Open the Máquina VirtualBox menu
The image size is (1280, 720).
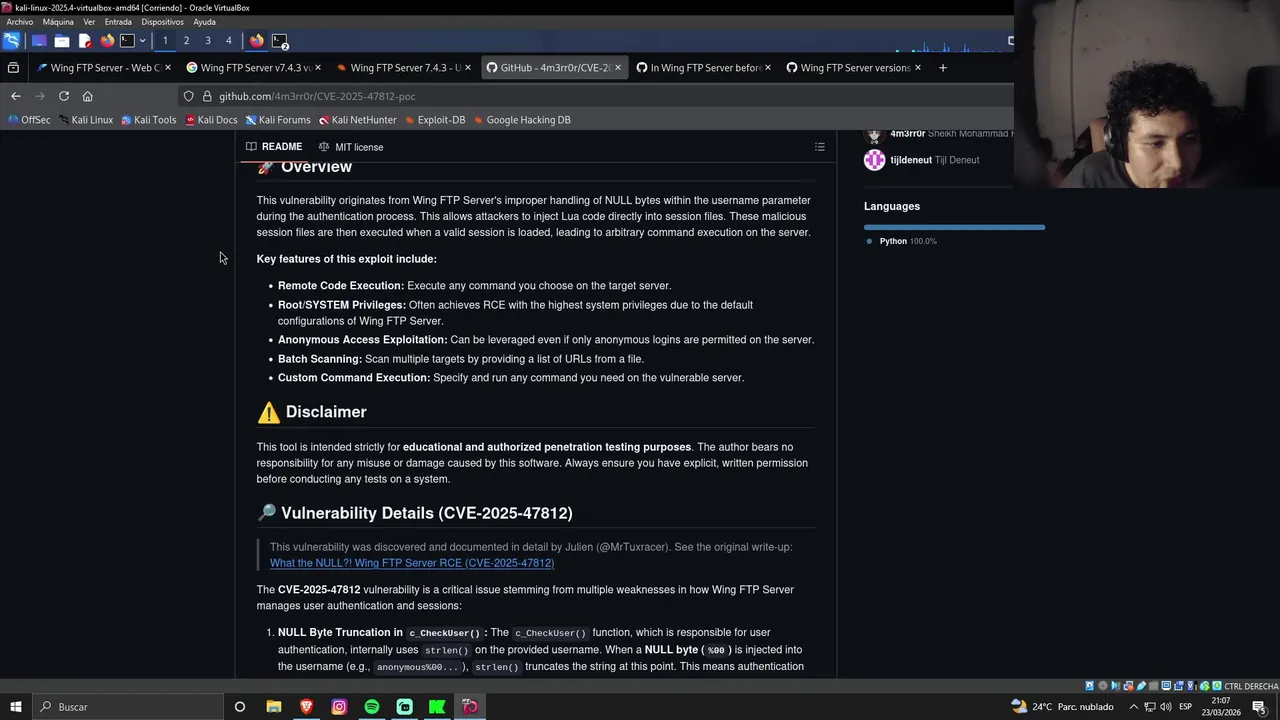tap(58, 22)
